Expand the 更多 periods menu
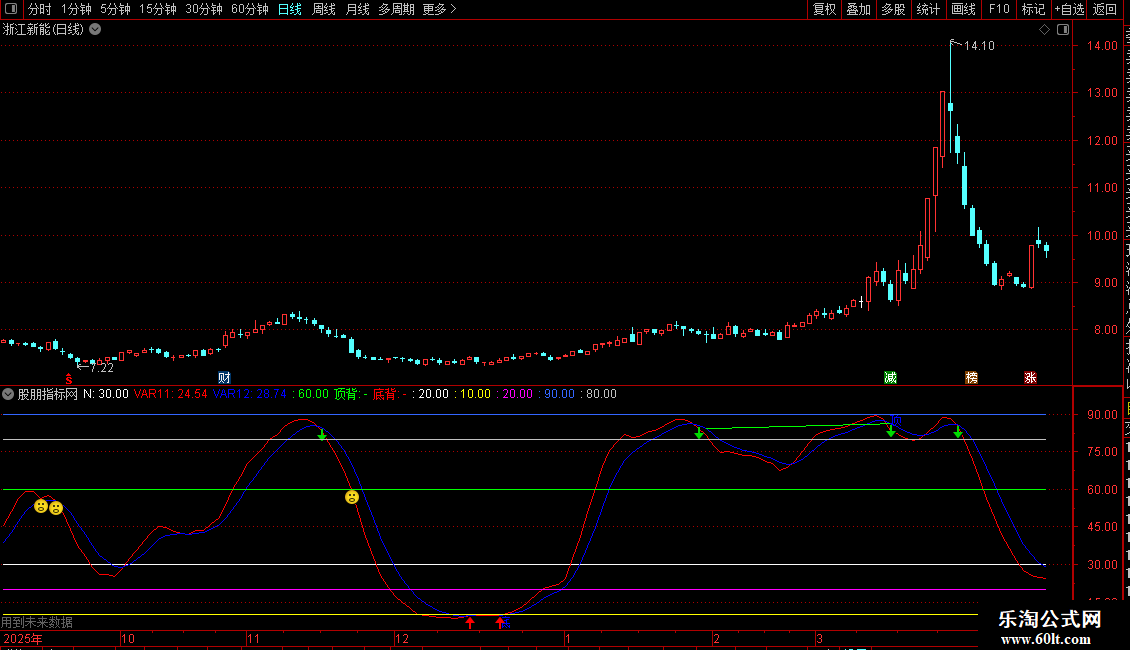This screenshot has width=1130, height=650. 439,9
